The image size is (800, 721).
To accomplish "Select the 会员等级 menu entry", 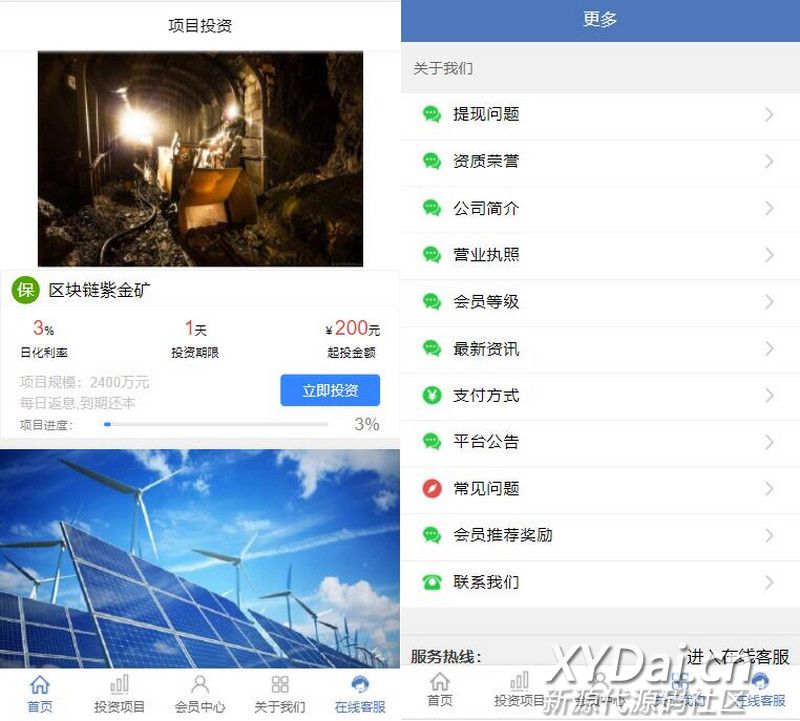I will (x=601, y=302).
